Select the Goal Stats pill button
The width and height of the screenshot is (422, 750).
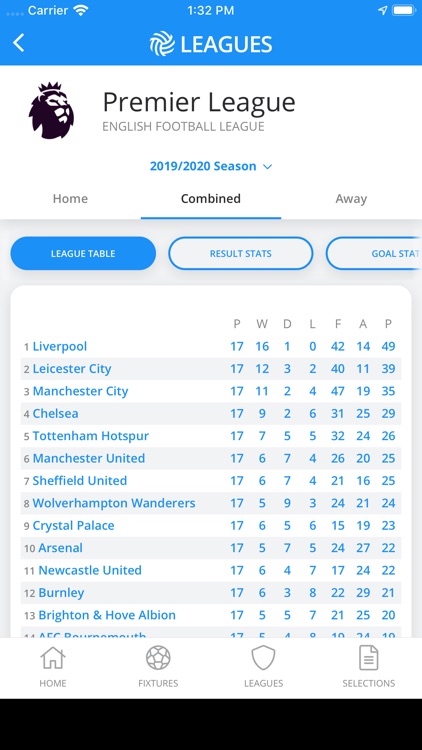(374, 254)
